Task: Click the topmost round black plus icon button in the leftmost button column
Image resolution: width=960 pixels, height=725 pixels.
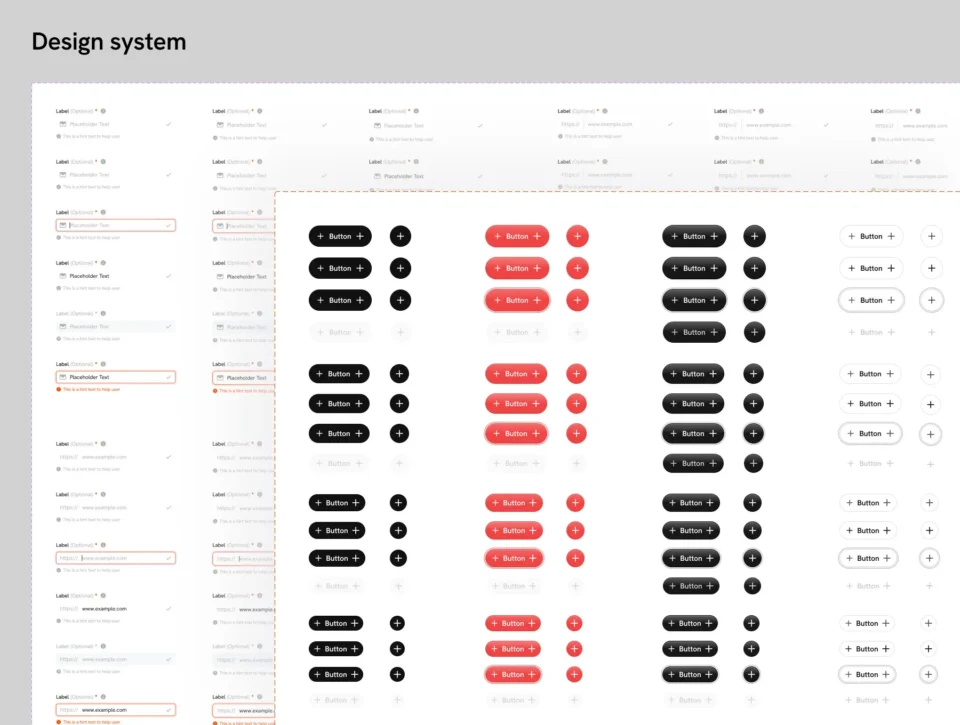Action: (400, 236)
